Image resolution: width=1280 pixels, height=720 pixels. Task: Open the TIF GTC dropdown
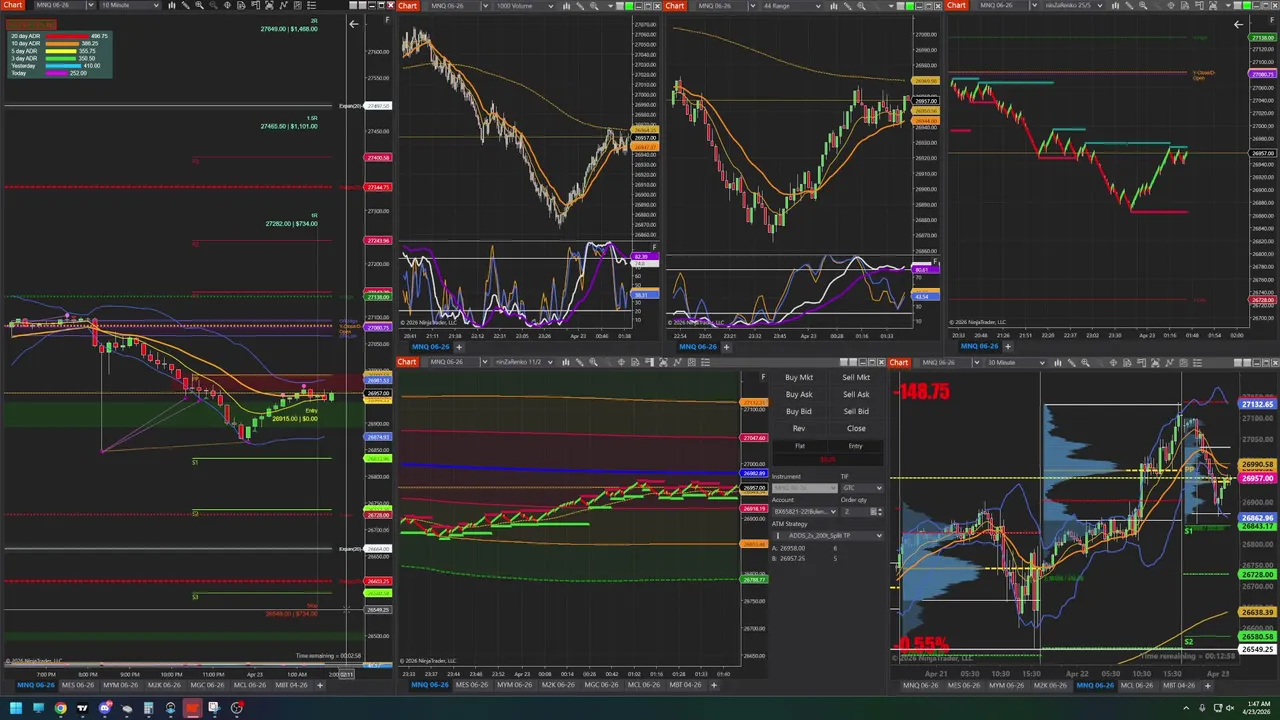(862, 488)
